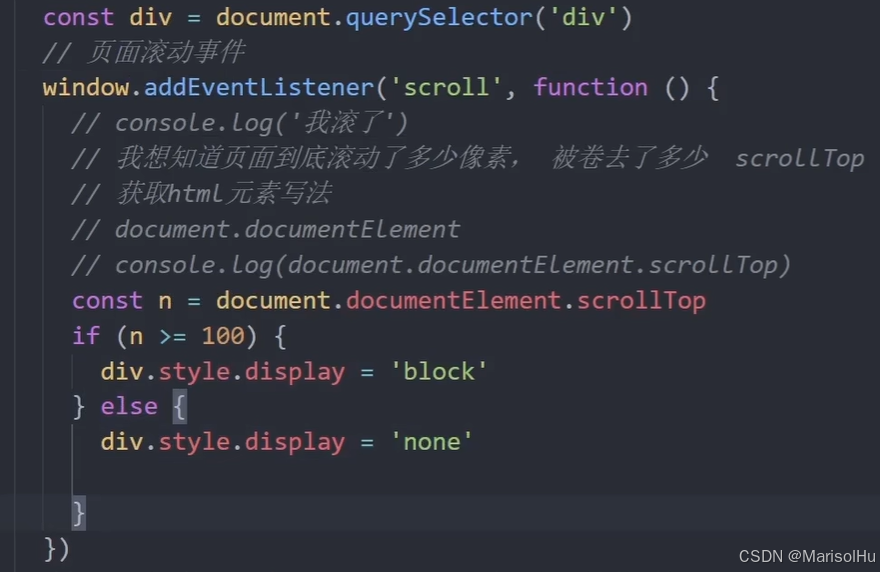Click the 'querySelector' method name
The image size is (880, 572).
(x=439, y=17)
